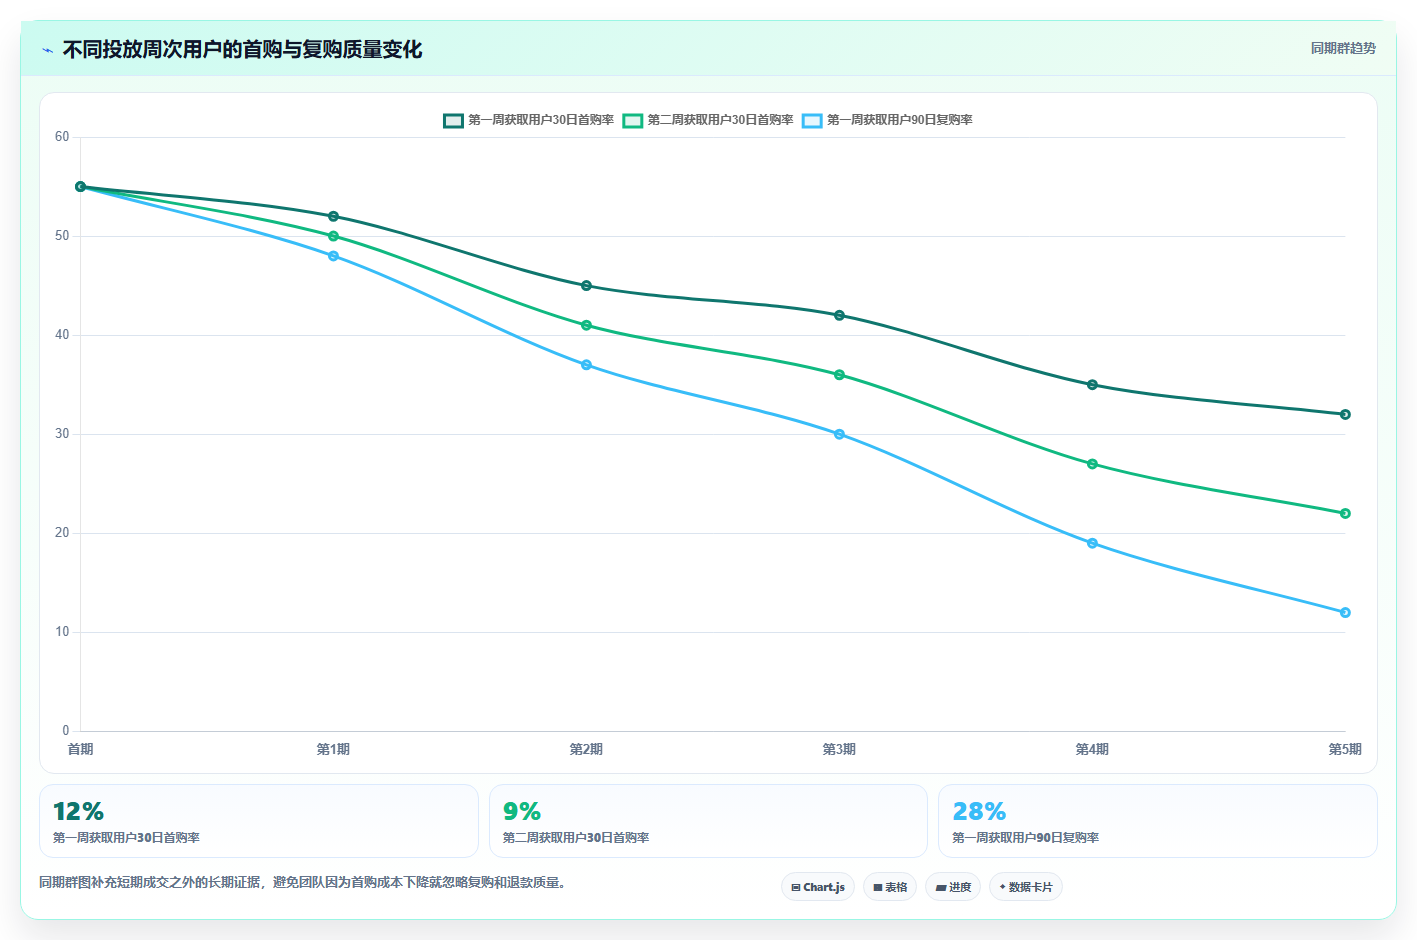The width and height of the screenshot is (1417, 940).
Task: Toggle the 第一周获取用户90日复购率 legend swatch
Action: 812,120
